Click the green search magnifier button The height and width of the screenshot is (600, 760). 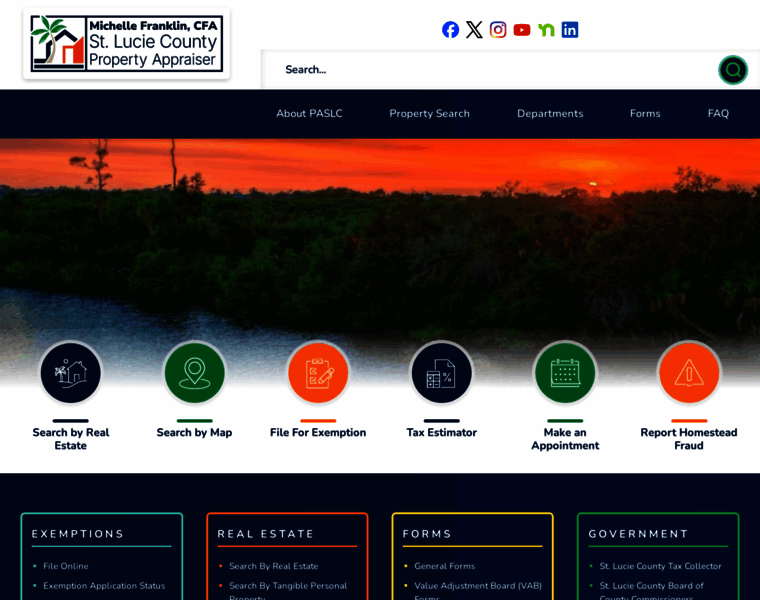732,70
